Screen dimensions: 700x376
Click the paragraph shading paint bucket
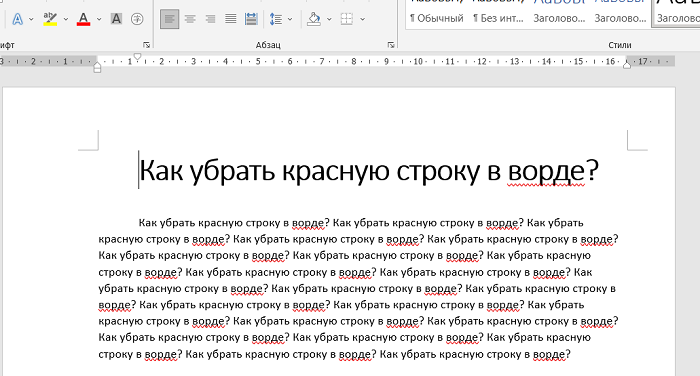[314, 19]
